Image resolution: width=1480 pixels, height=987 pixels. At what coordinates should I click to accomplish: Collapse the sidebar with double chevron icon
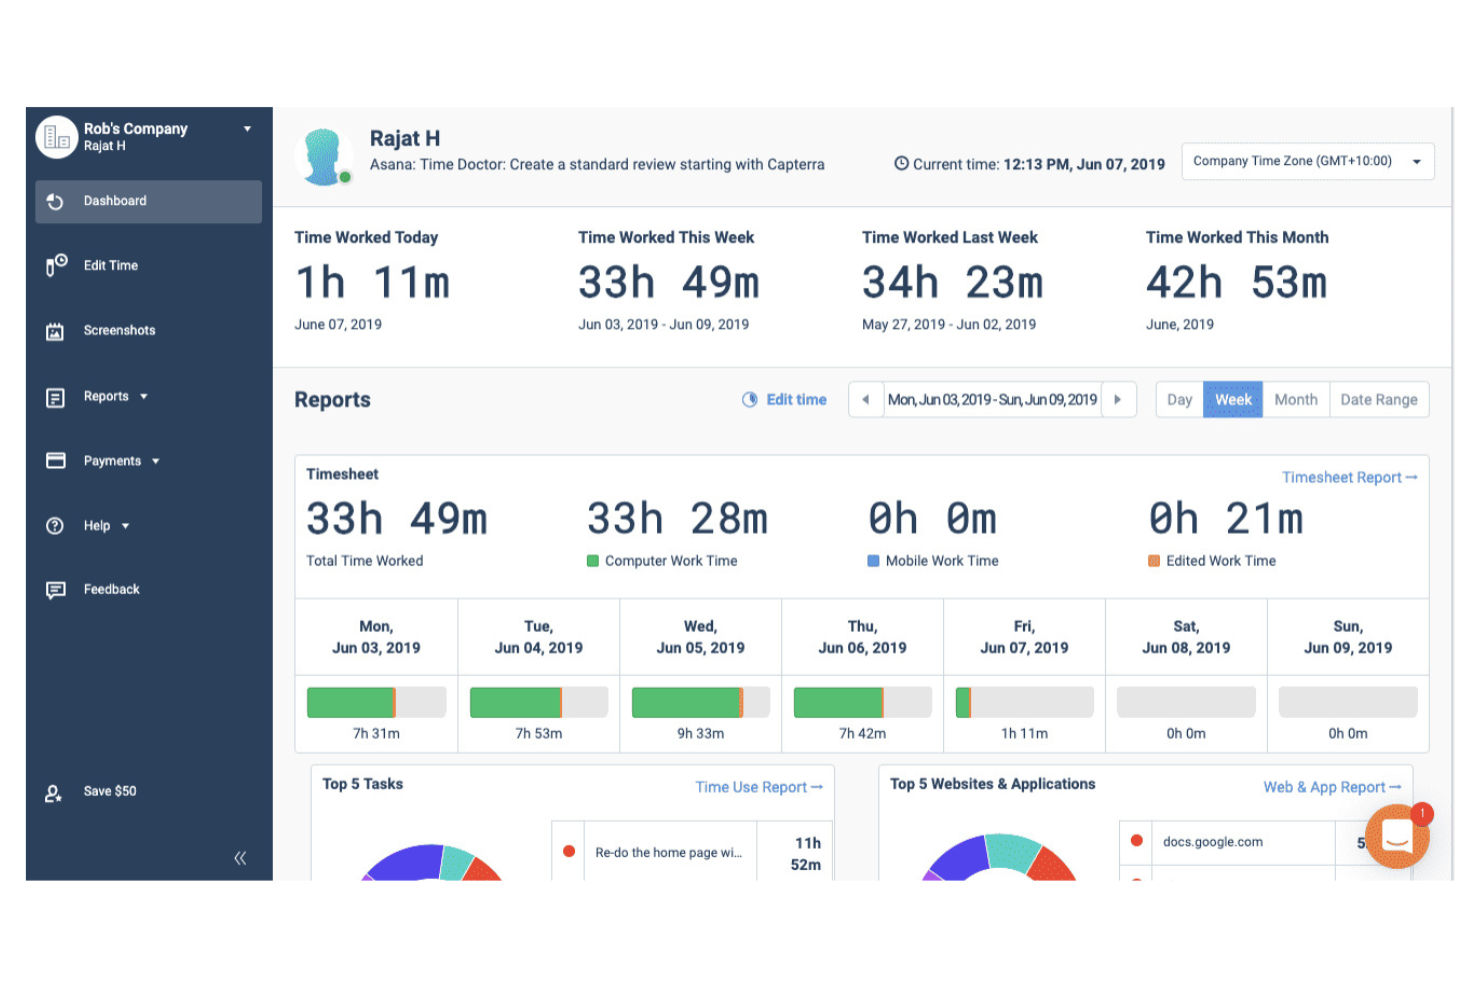coord(240,858)
